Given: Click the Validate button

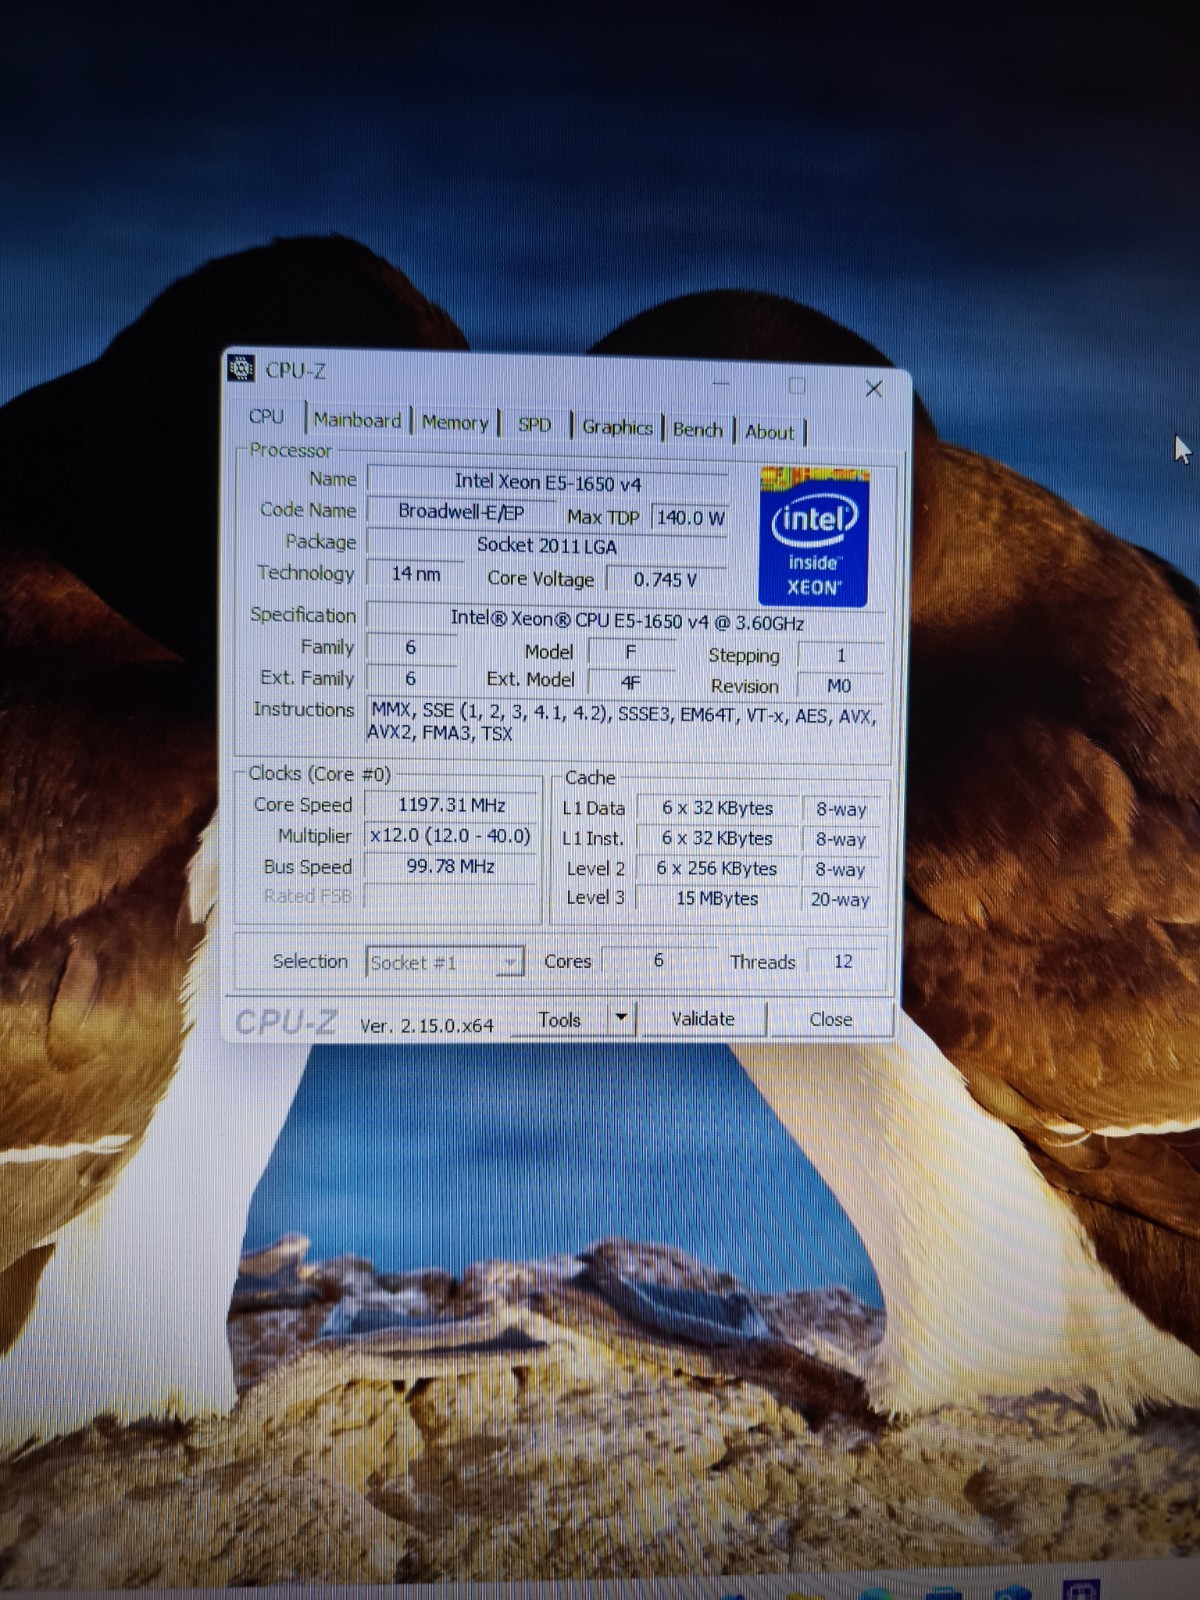Looking at the screenshot, I should point(703,1019).
